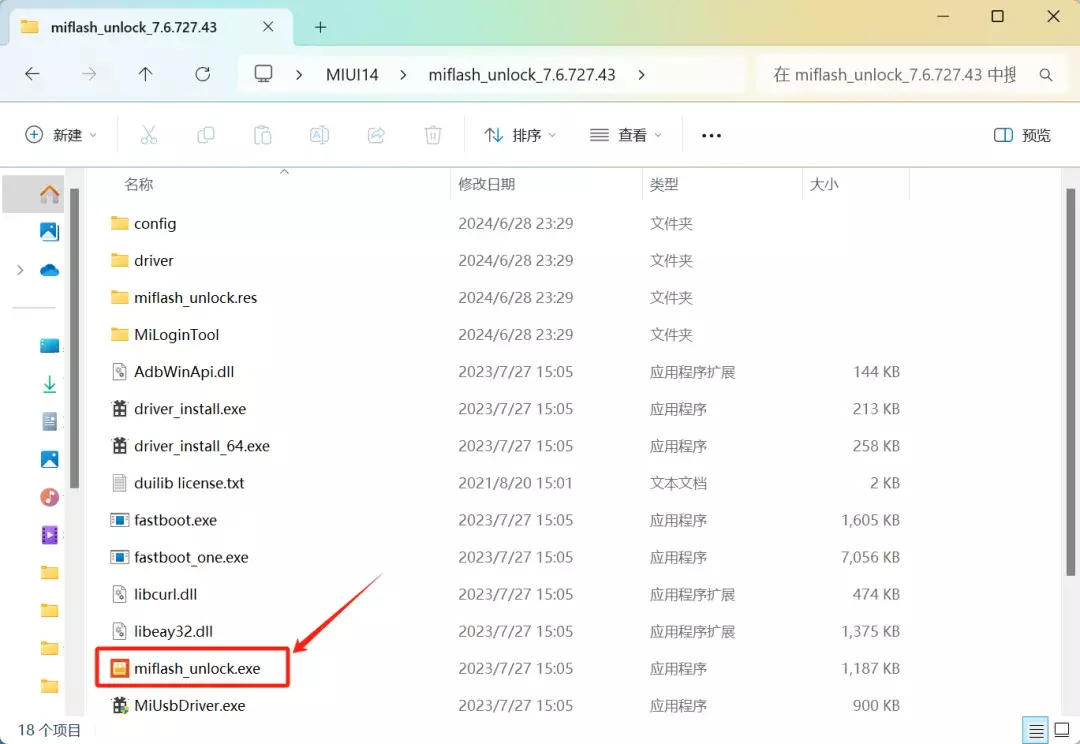Open Home in the navigation sidebar
The width and height of the screenshot is (1080, 744).
[49, 194]
